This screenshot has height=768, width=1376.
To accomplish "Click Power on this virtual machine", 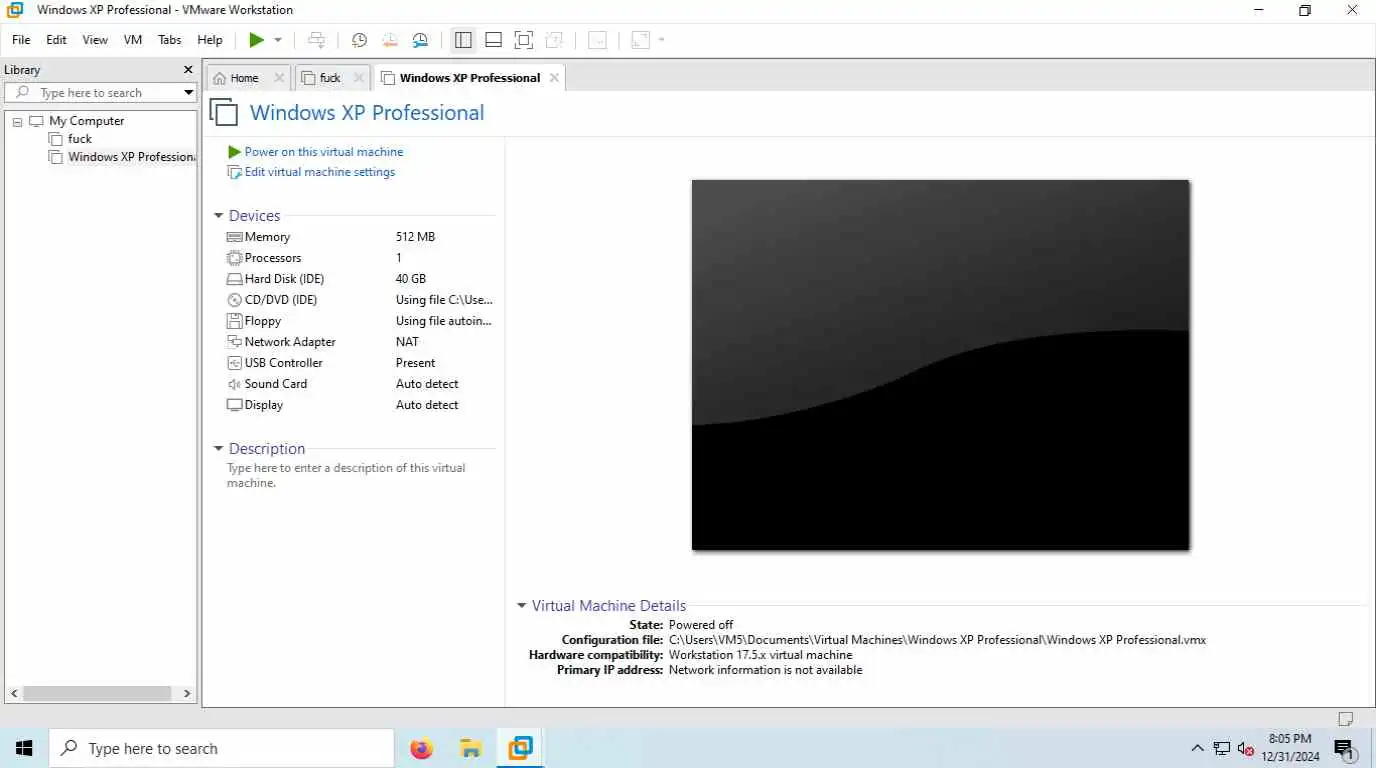I will click(324, 152).
